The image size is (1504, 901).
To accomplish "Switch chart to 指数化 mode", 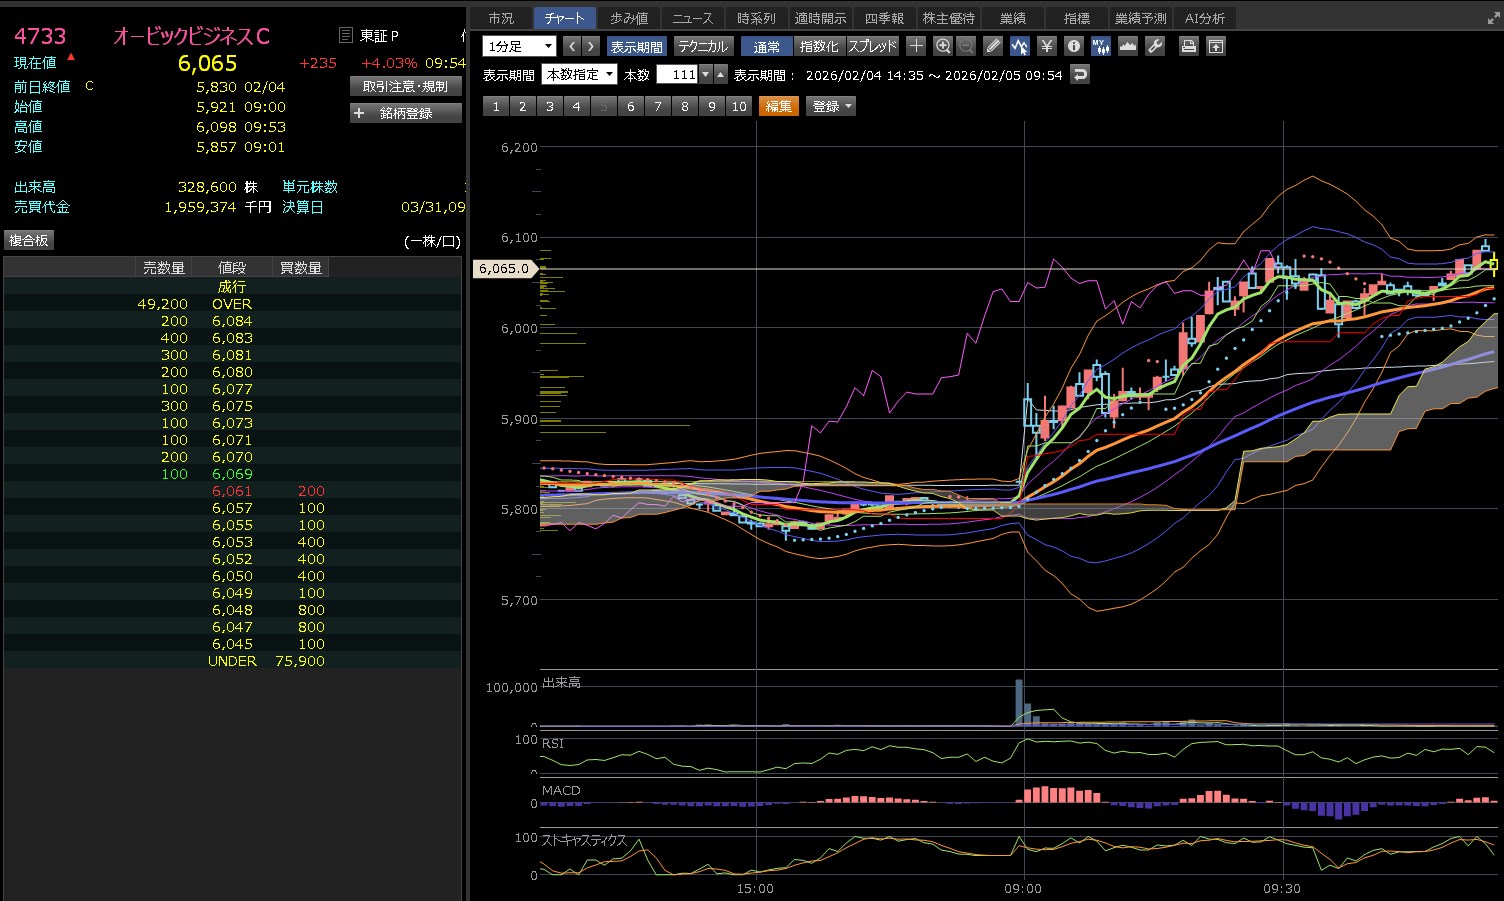I will point(819,47).
